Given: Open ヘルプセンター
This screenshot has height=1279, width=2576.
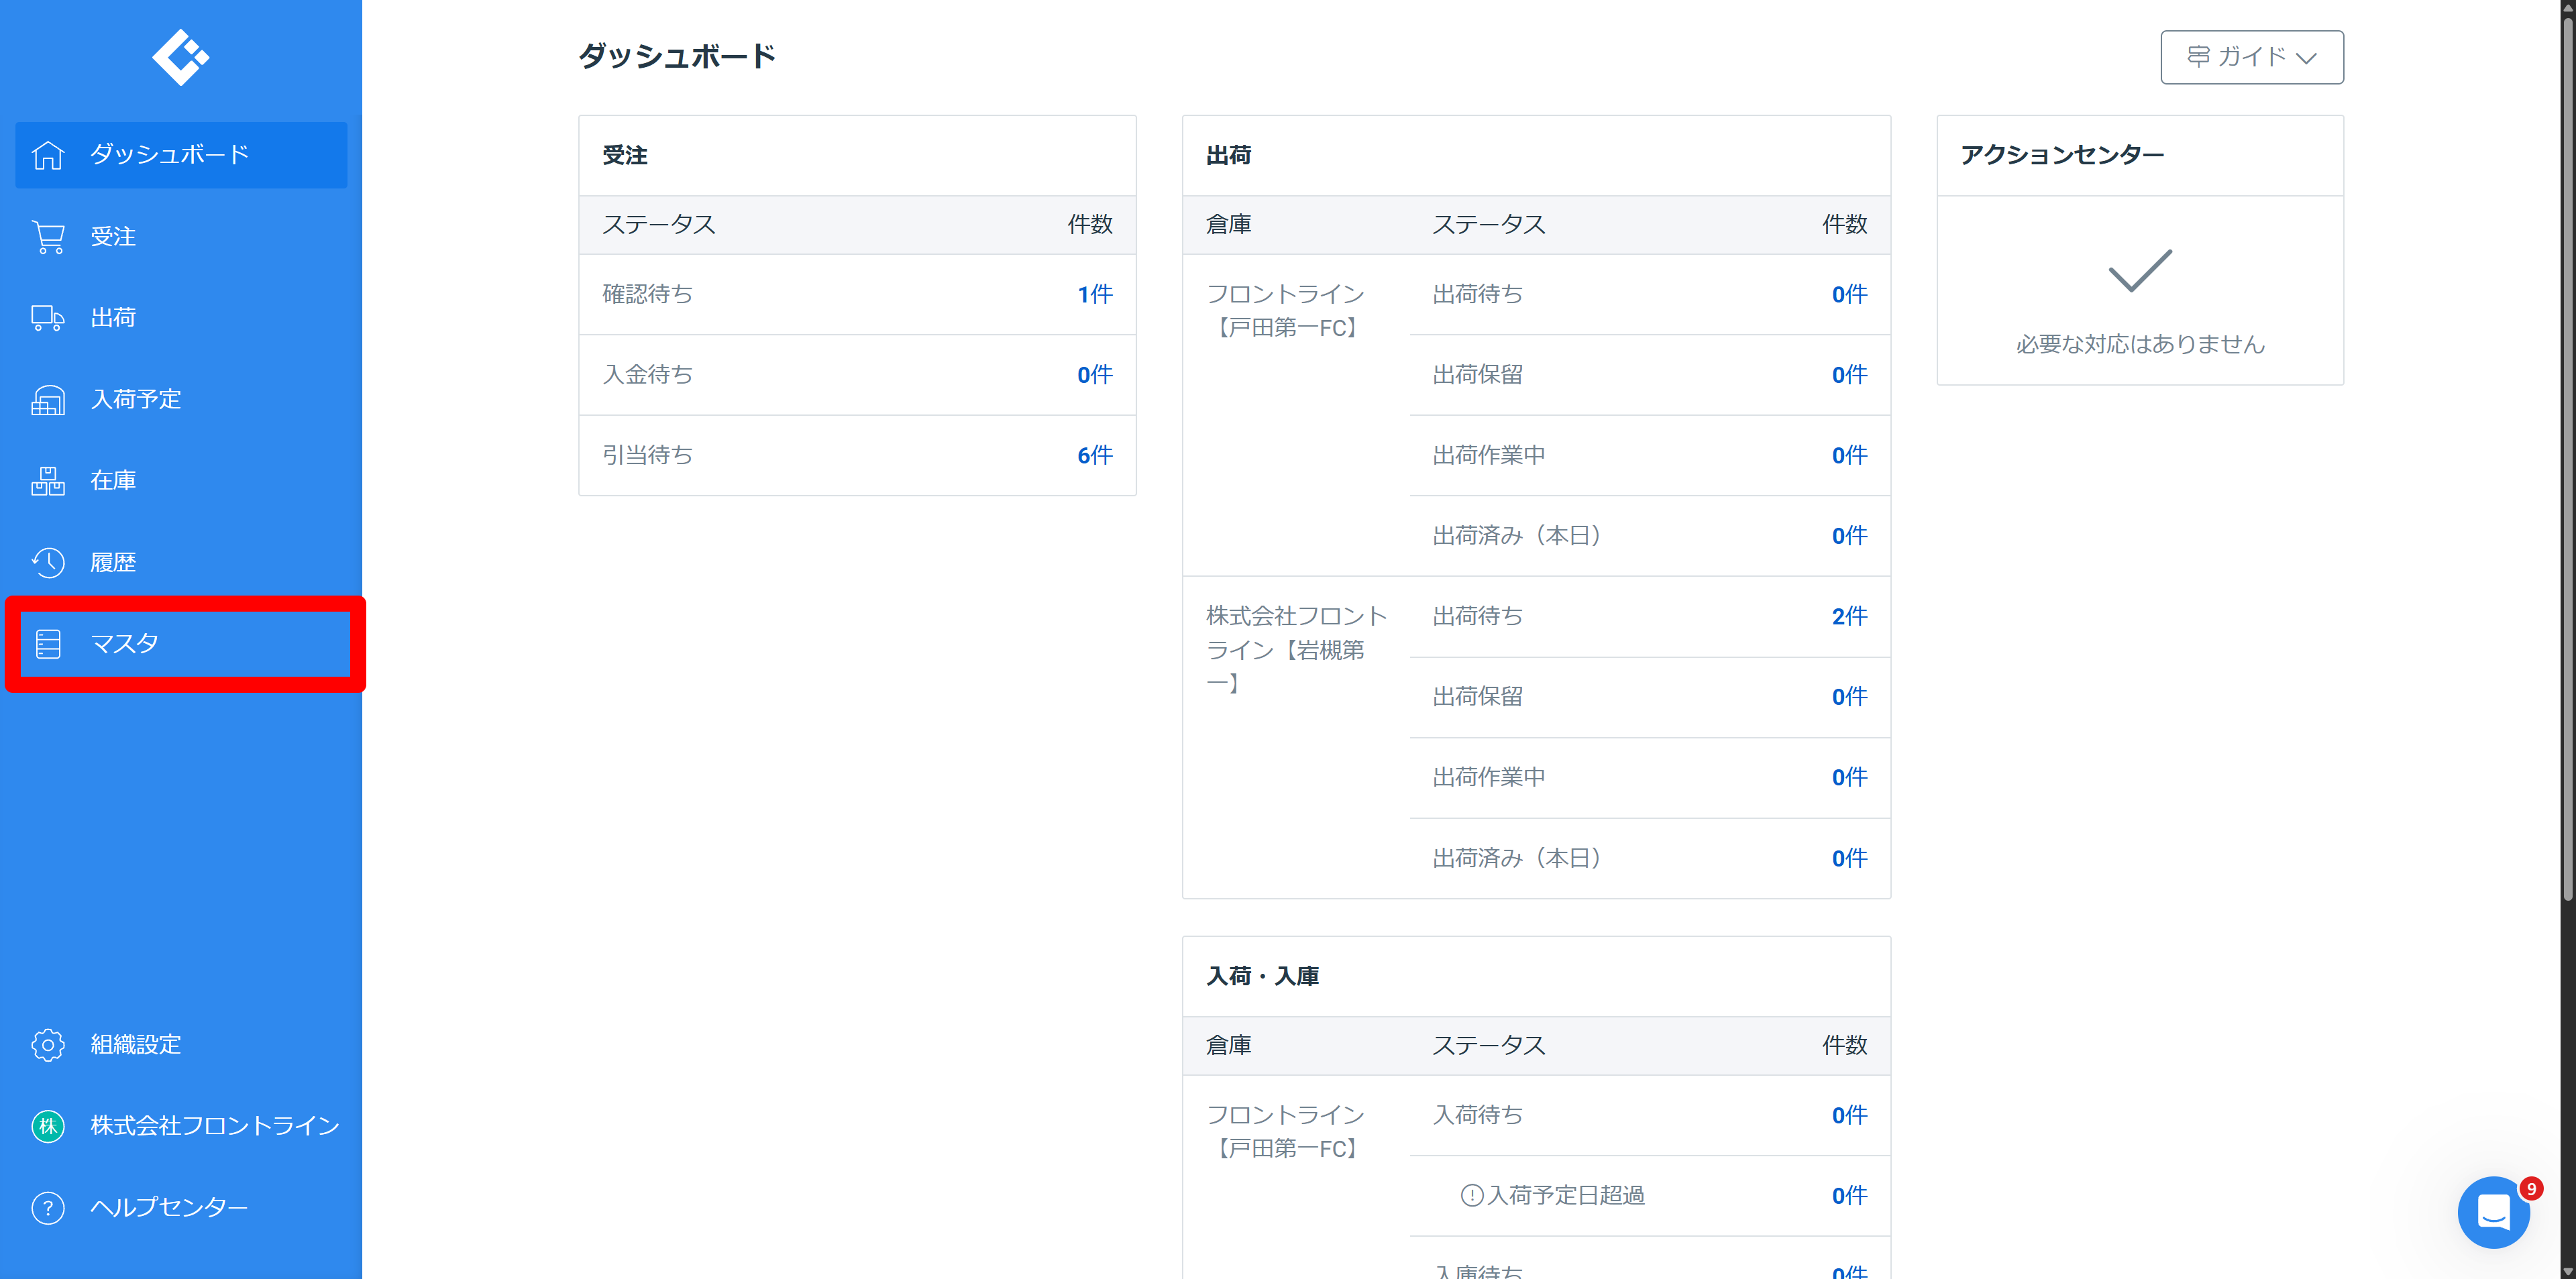Looking at the screenshot, I should (181, 1208).
